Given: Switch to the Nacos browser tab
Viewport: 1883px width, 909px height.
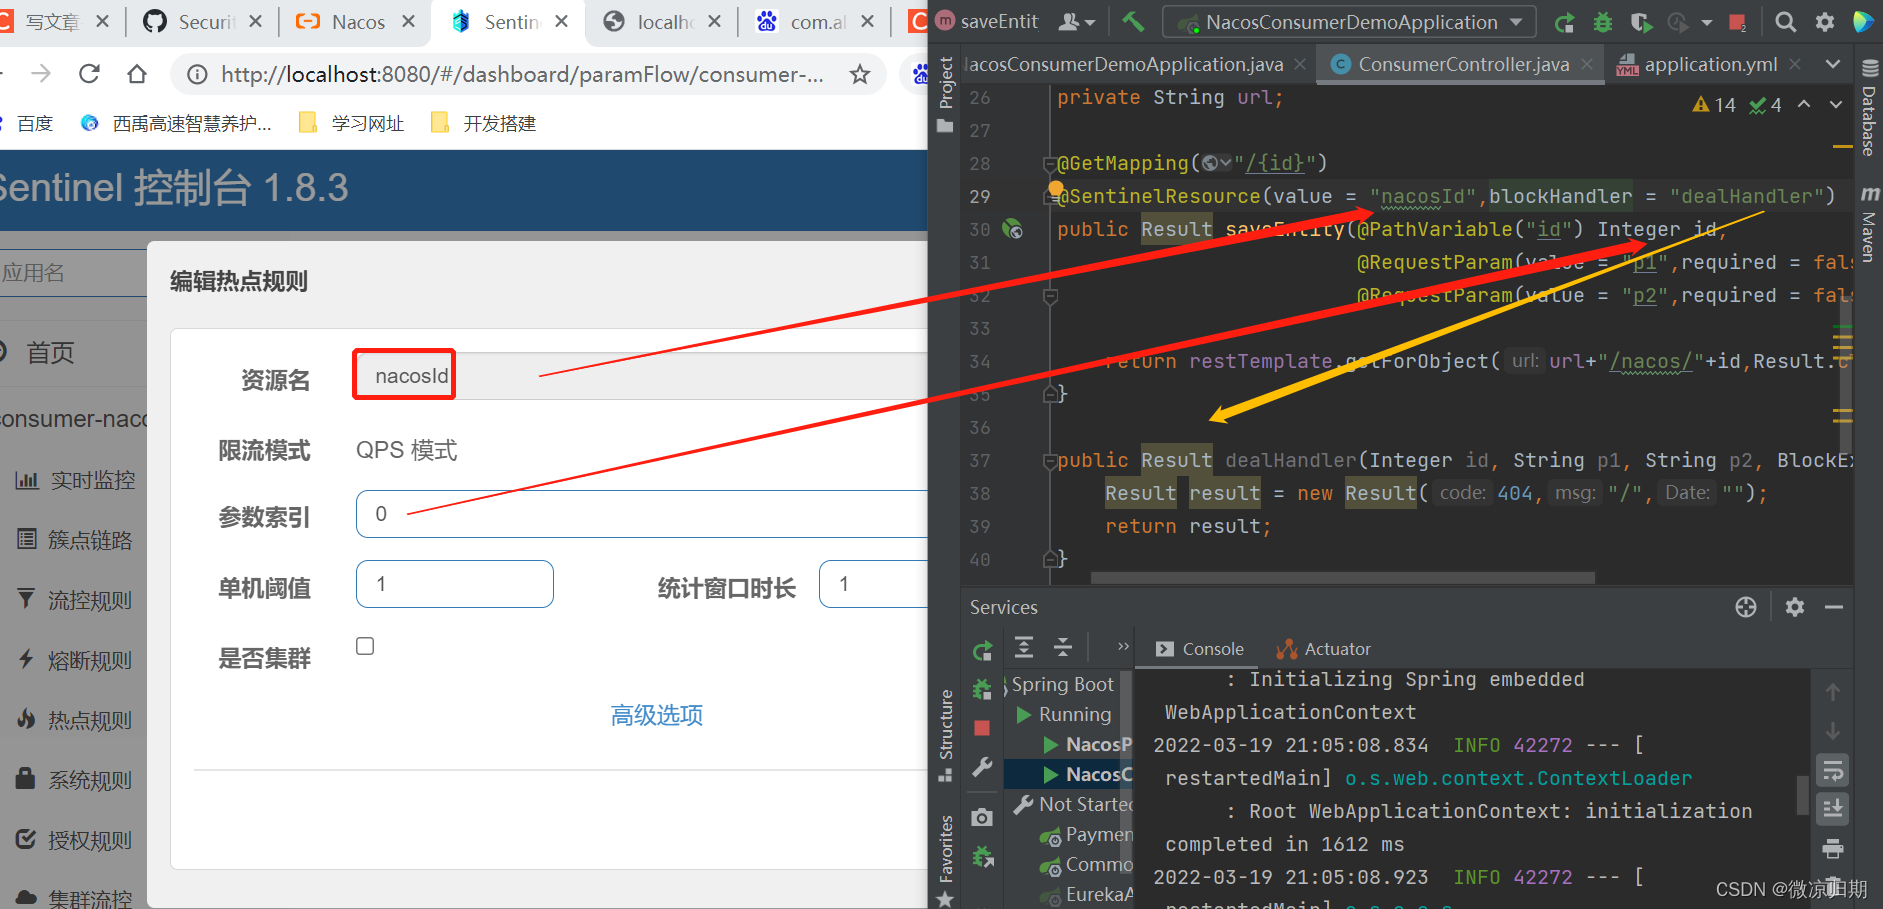Looking at the screenshot, I should tap(356, 22).
